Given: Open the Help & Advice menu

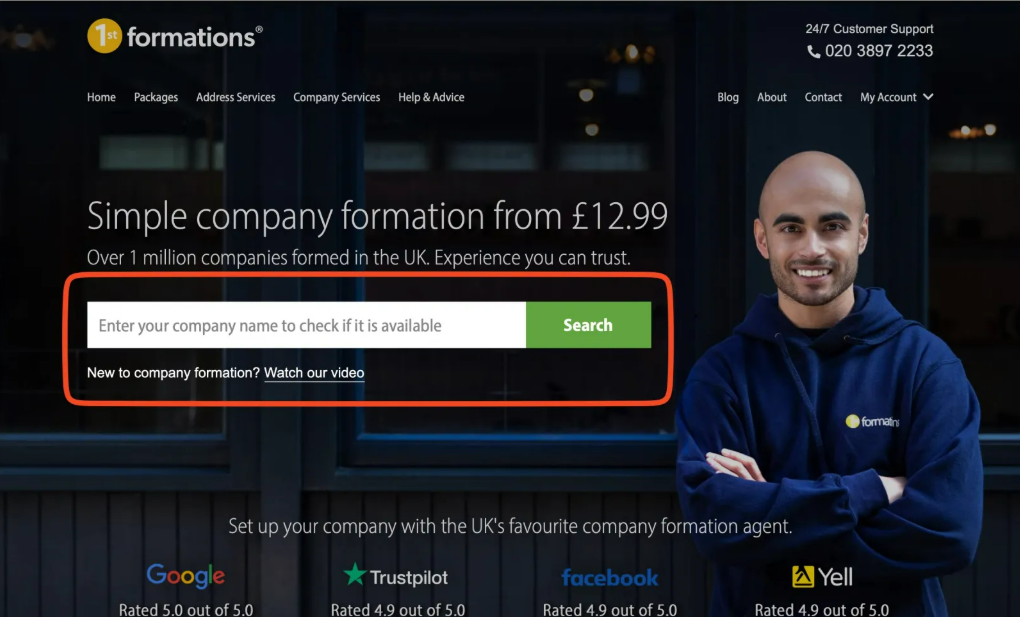Looking at the screenshot, I should point(431,97).
